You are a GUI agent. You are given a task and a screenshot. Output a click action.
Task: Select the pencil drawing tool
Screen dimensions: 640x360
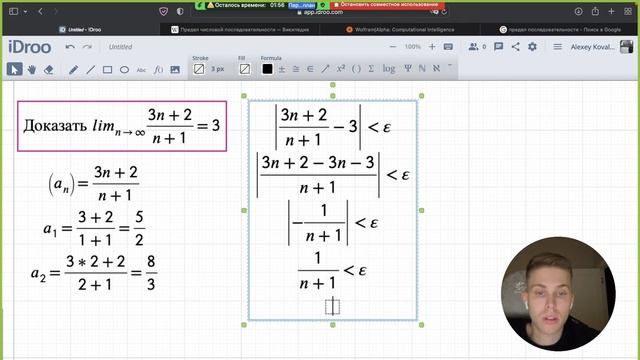pos(73,70)
